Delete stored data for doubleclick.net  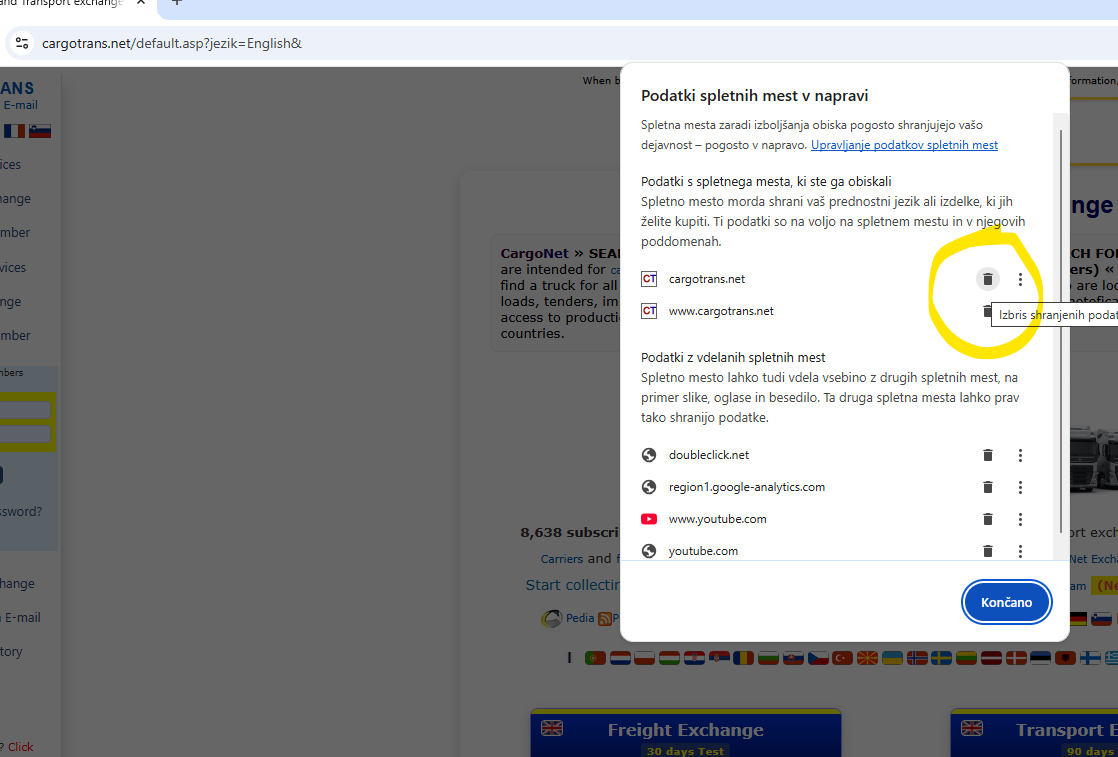click(987, 455)
